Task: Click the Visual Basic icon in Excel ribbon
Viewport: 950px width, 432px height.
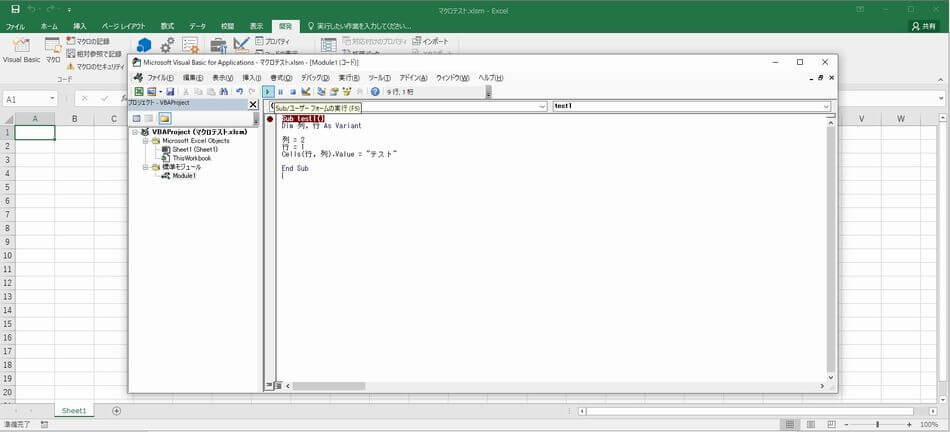Action: [22, 50]
